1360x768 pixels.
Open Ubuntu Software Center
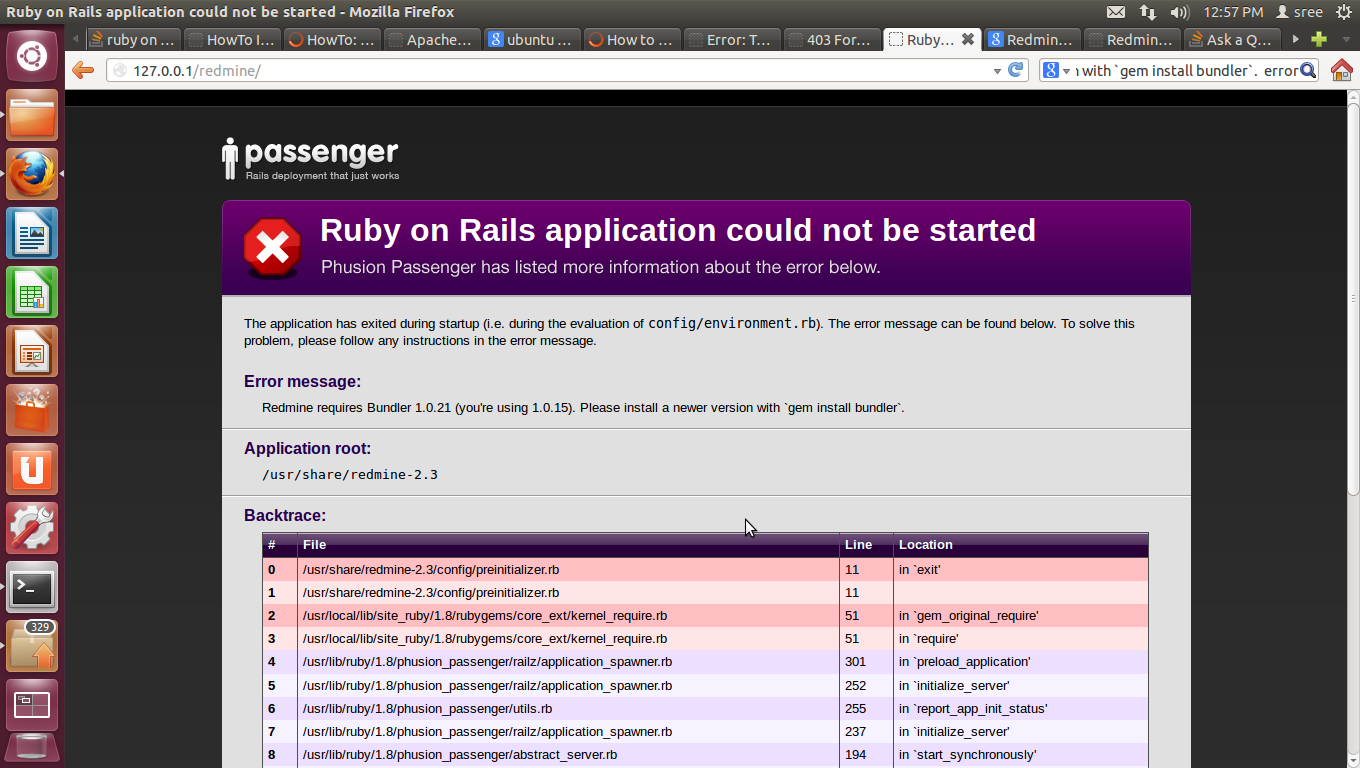point(33,411)
